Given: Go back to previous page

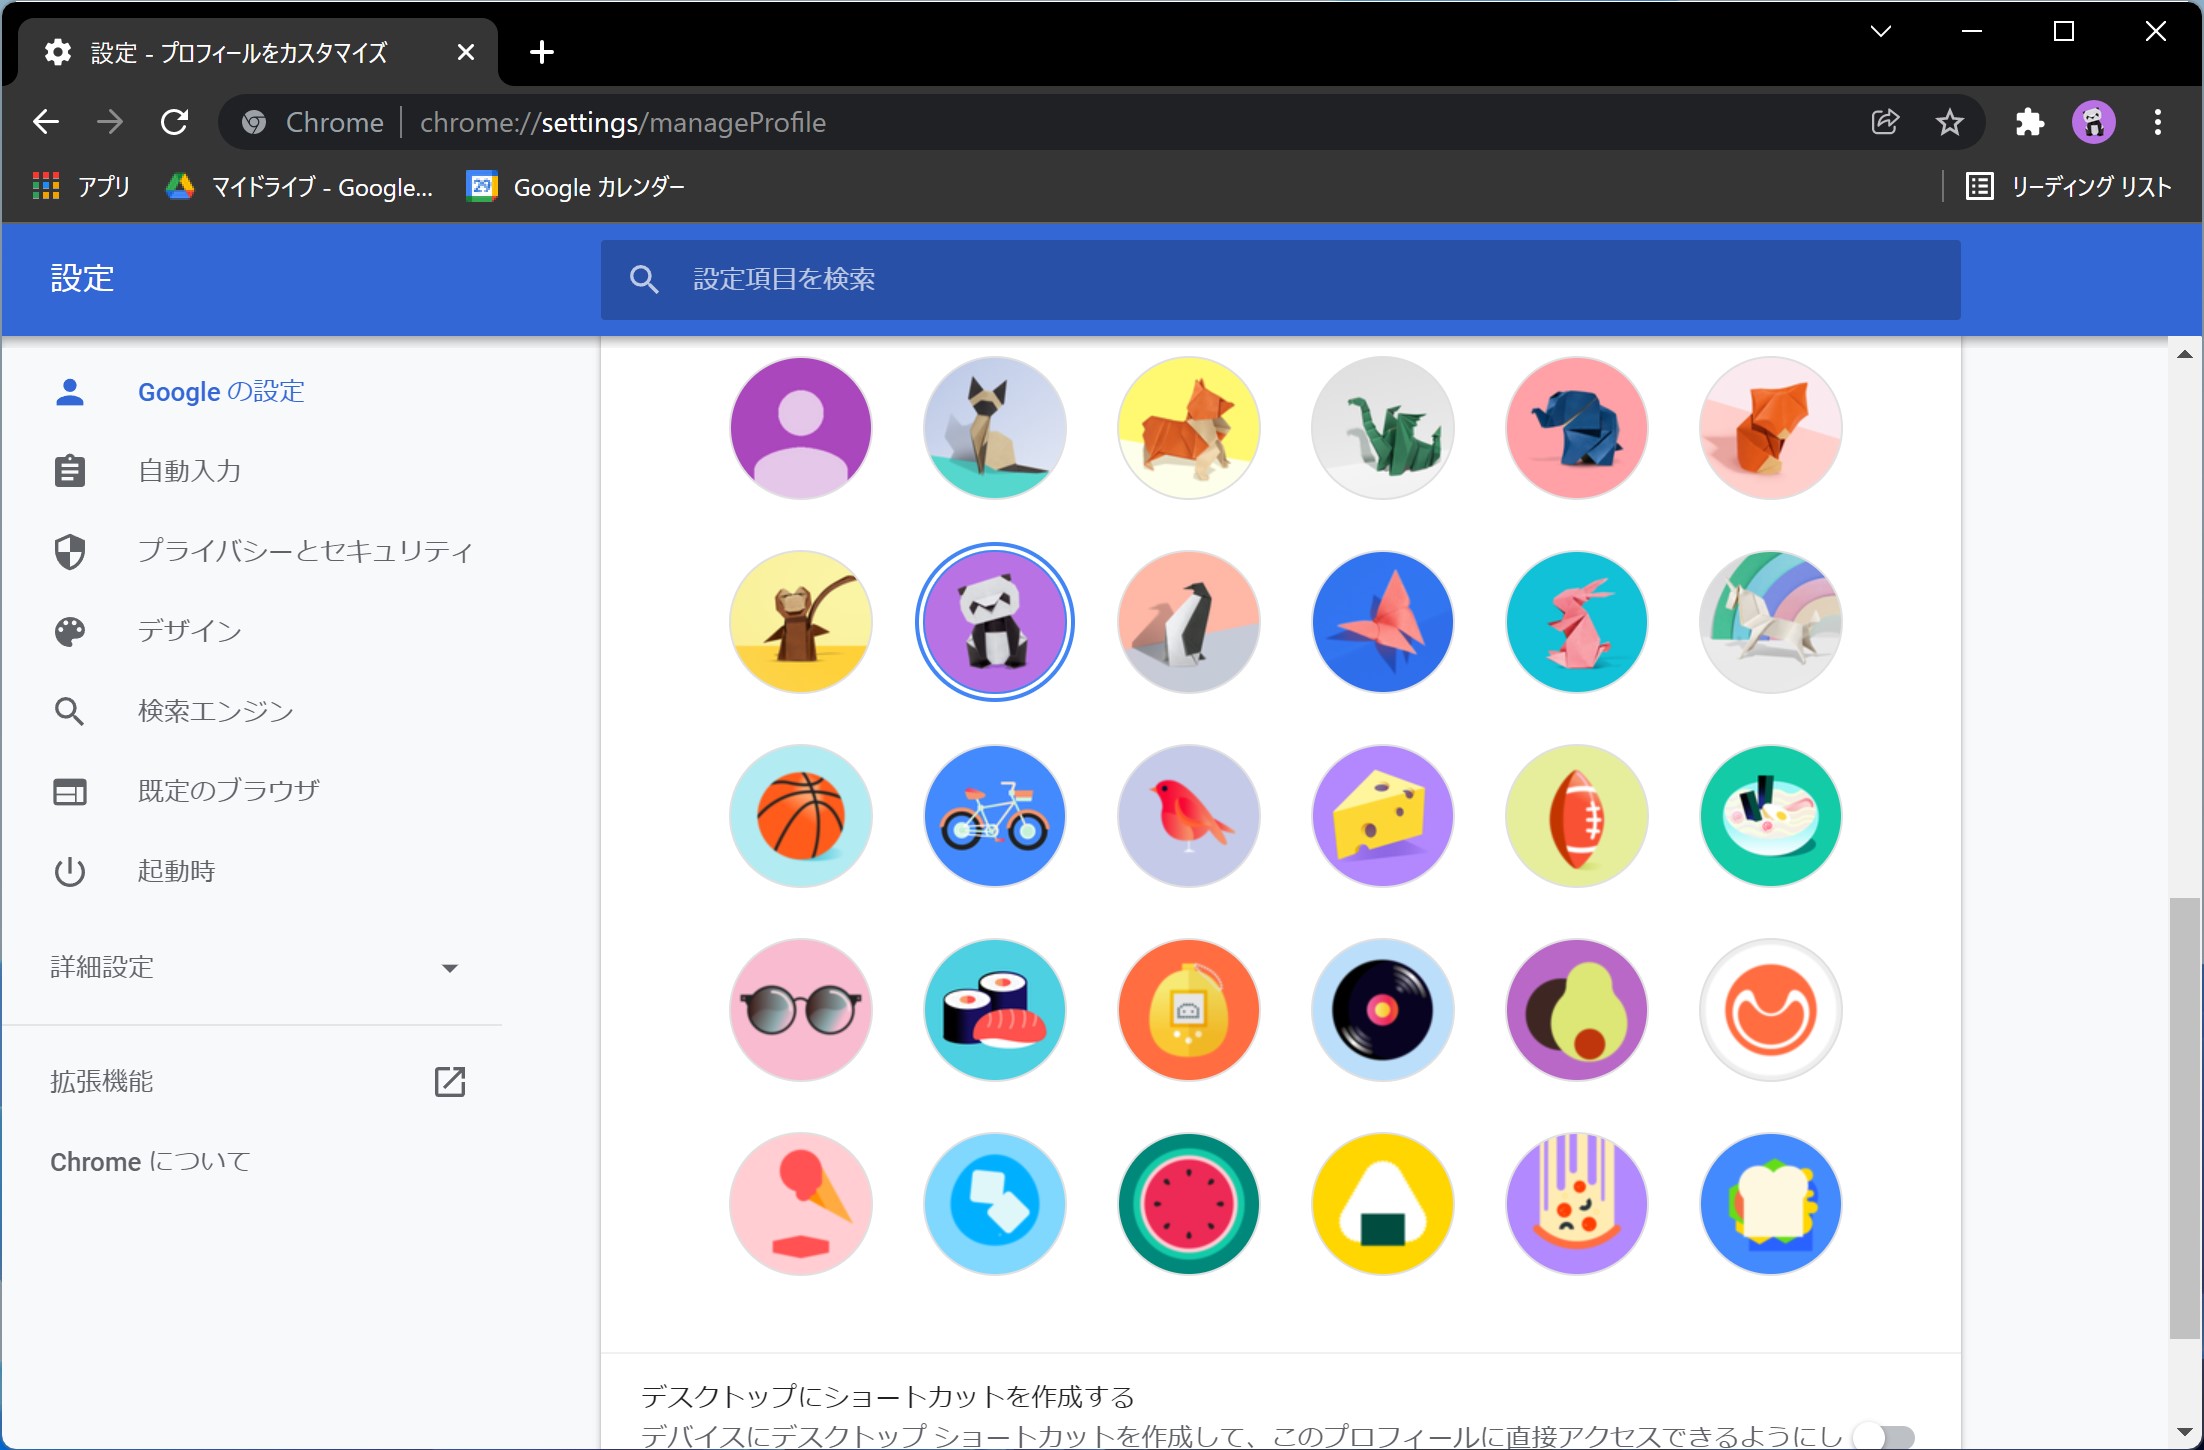Looking at the screenshot, I should [46, 122].
